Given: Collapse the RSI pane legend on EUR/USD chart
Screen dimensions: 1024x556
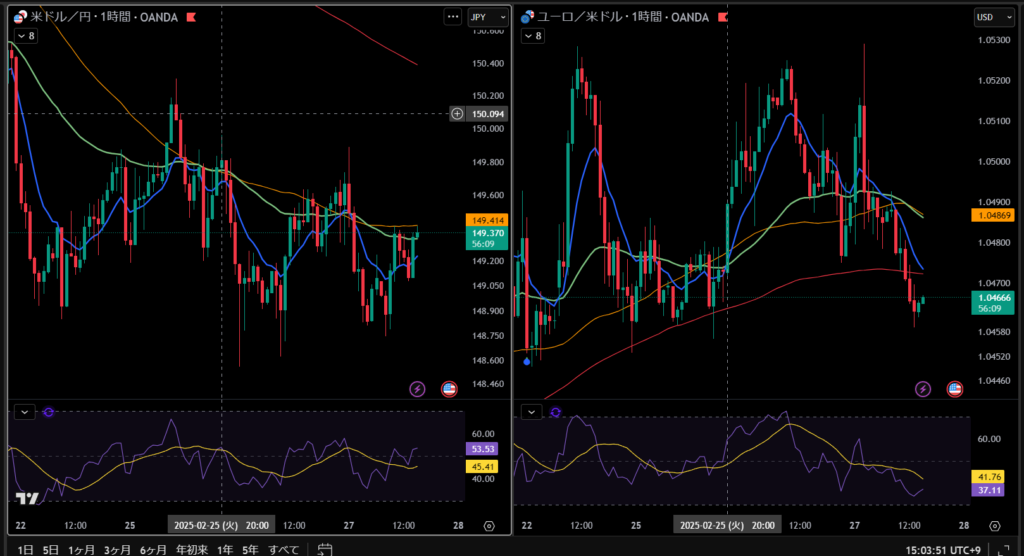Looking at the screenshot, I should (x=531, y=411).
